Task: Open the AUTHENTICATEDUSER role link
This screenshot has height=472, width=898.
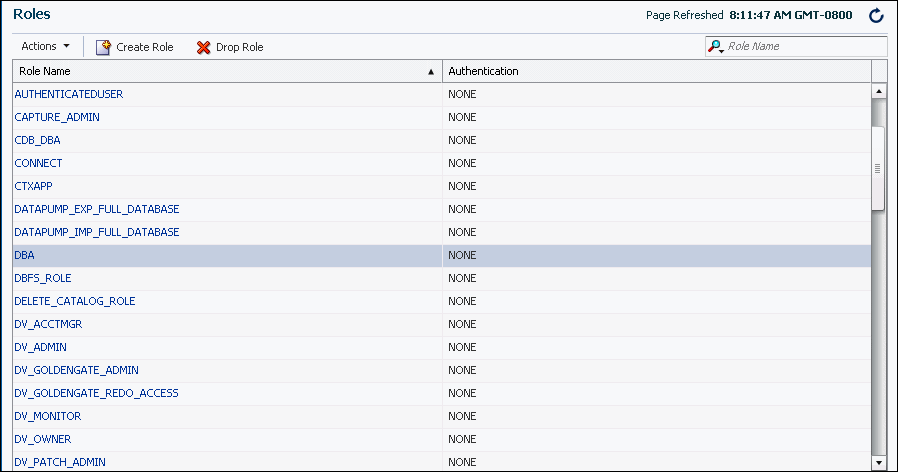Action: tap(68, 94)
